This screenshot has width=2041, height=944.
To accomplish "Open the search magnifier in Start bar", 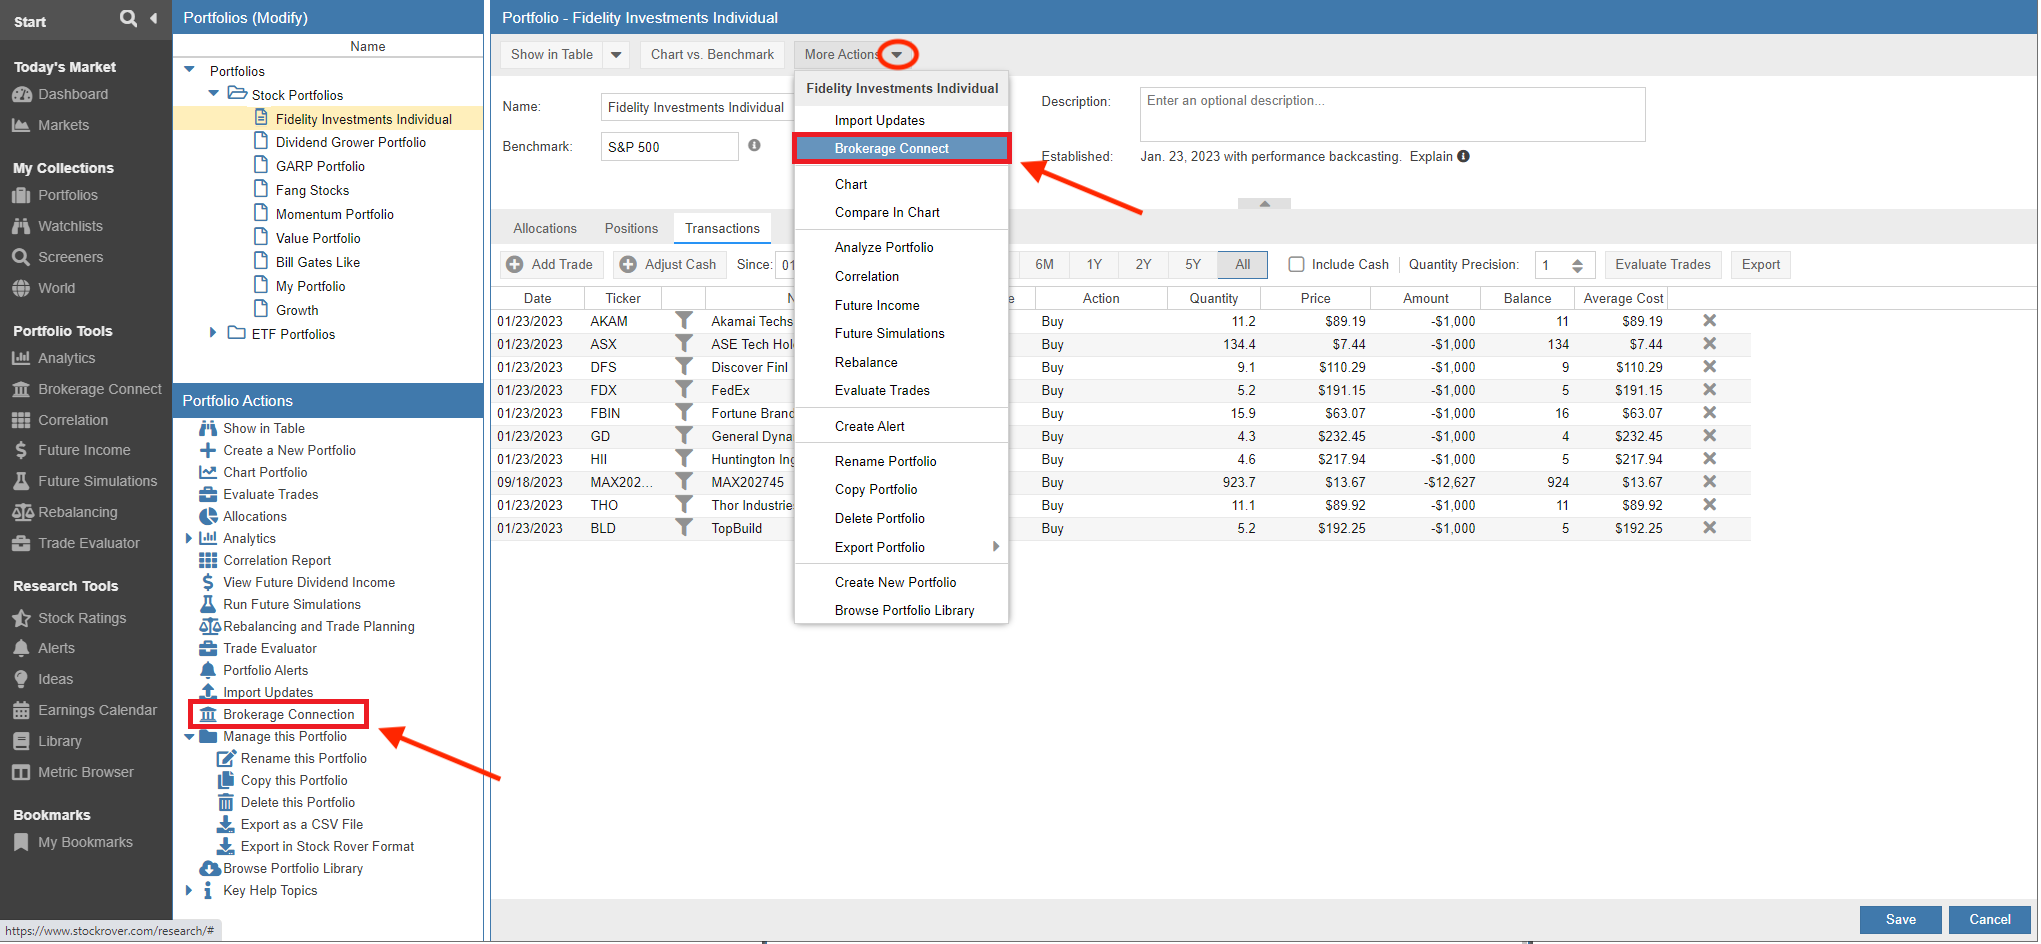I will pyautogui.click(x=128, y=18).
